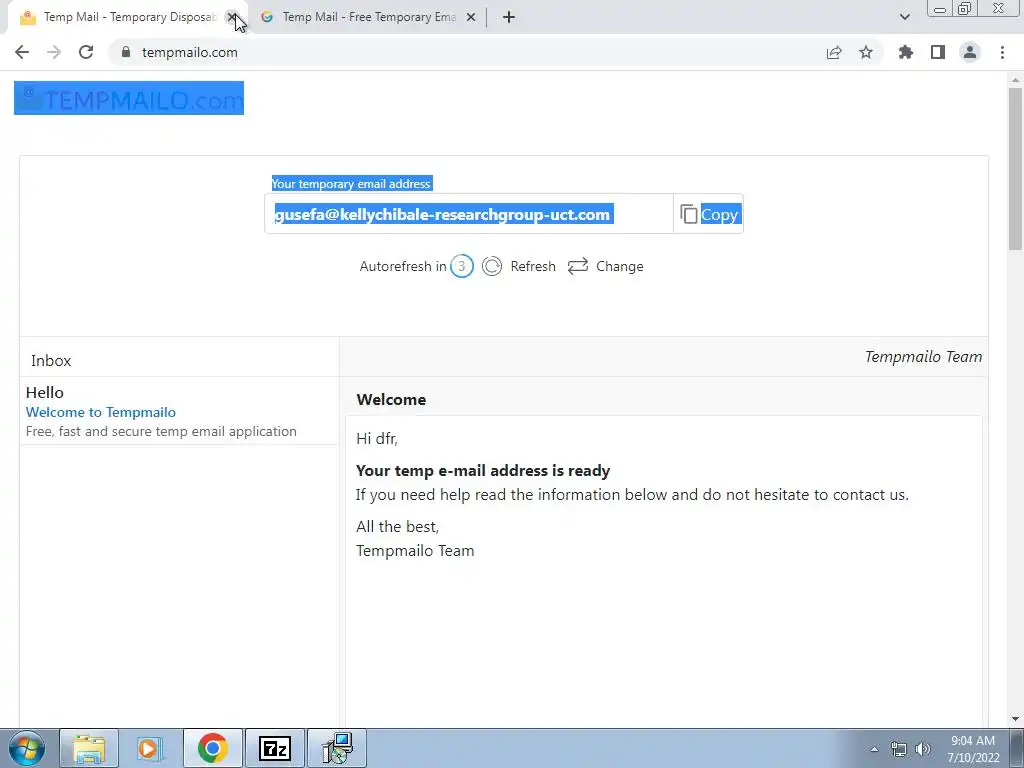
Task: Click the Welcome message subject
Action: coord(391,400)
